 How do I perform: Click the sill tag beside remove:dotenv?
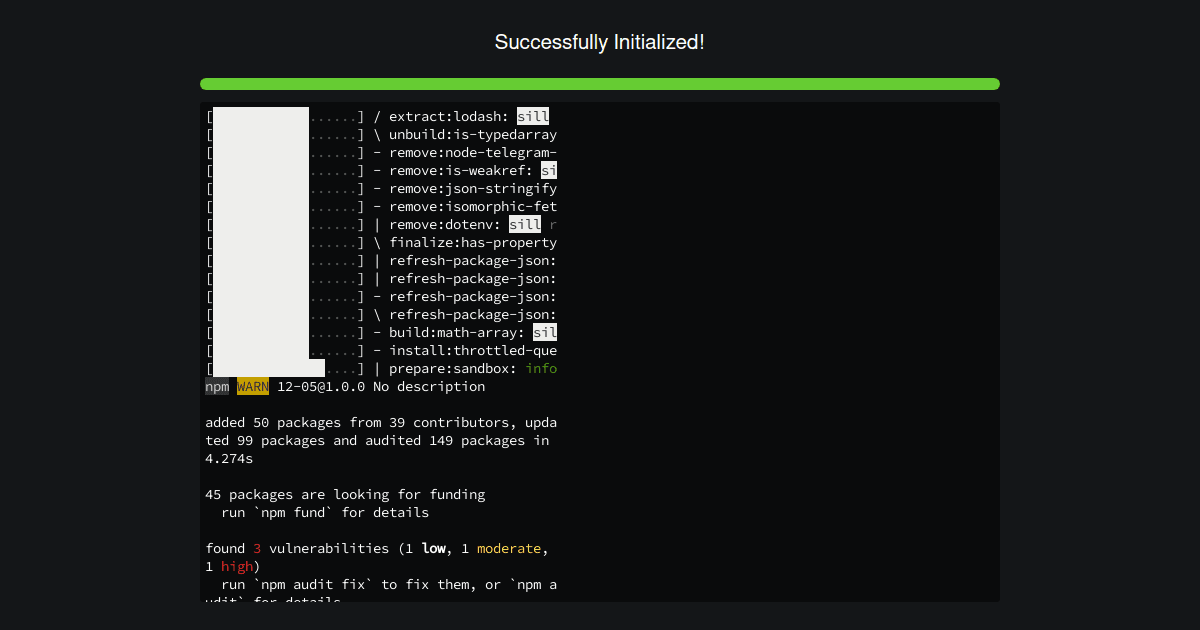click(525, 224)
